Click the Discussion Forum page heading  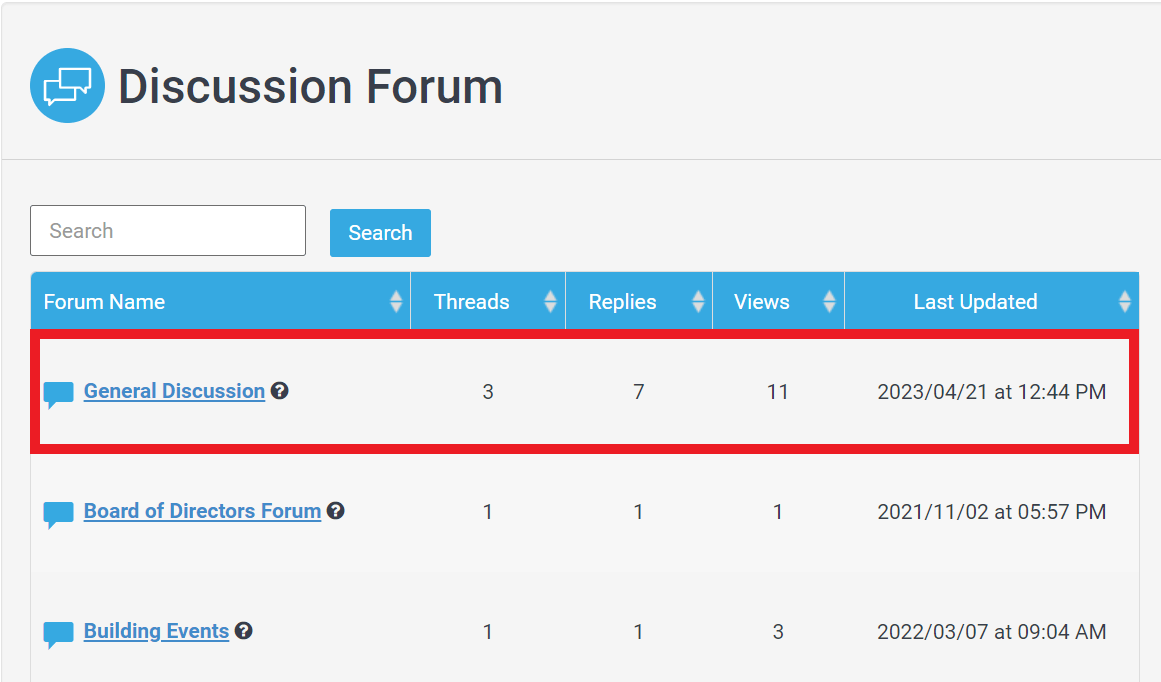(x=310, y=87)
